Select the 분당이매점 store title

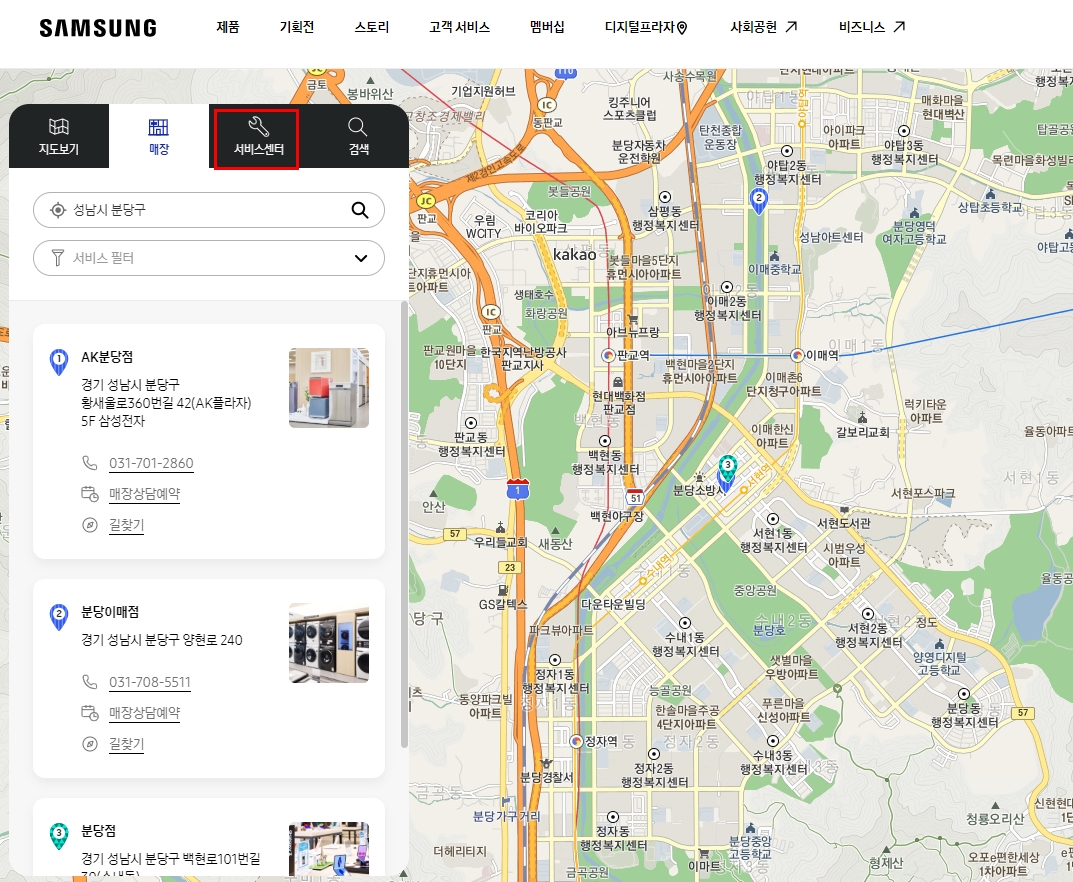pos(110,612)
